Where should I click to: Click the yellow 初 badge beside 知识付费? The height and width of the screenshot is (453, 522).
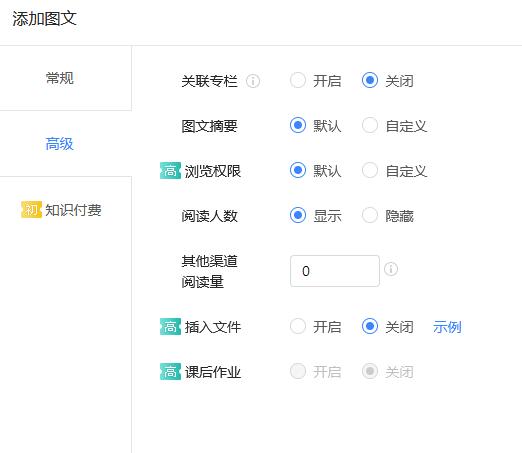(31, 210)
